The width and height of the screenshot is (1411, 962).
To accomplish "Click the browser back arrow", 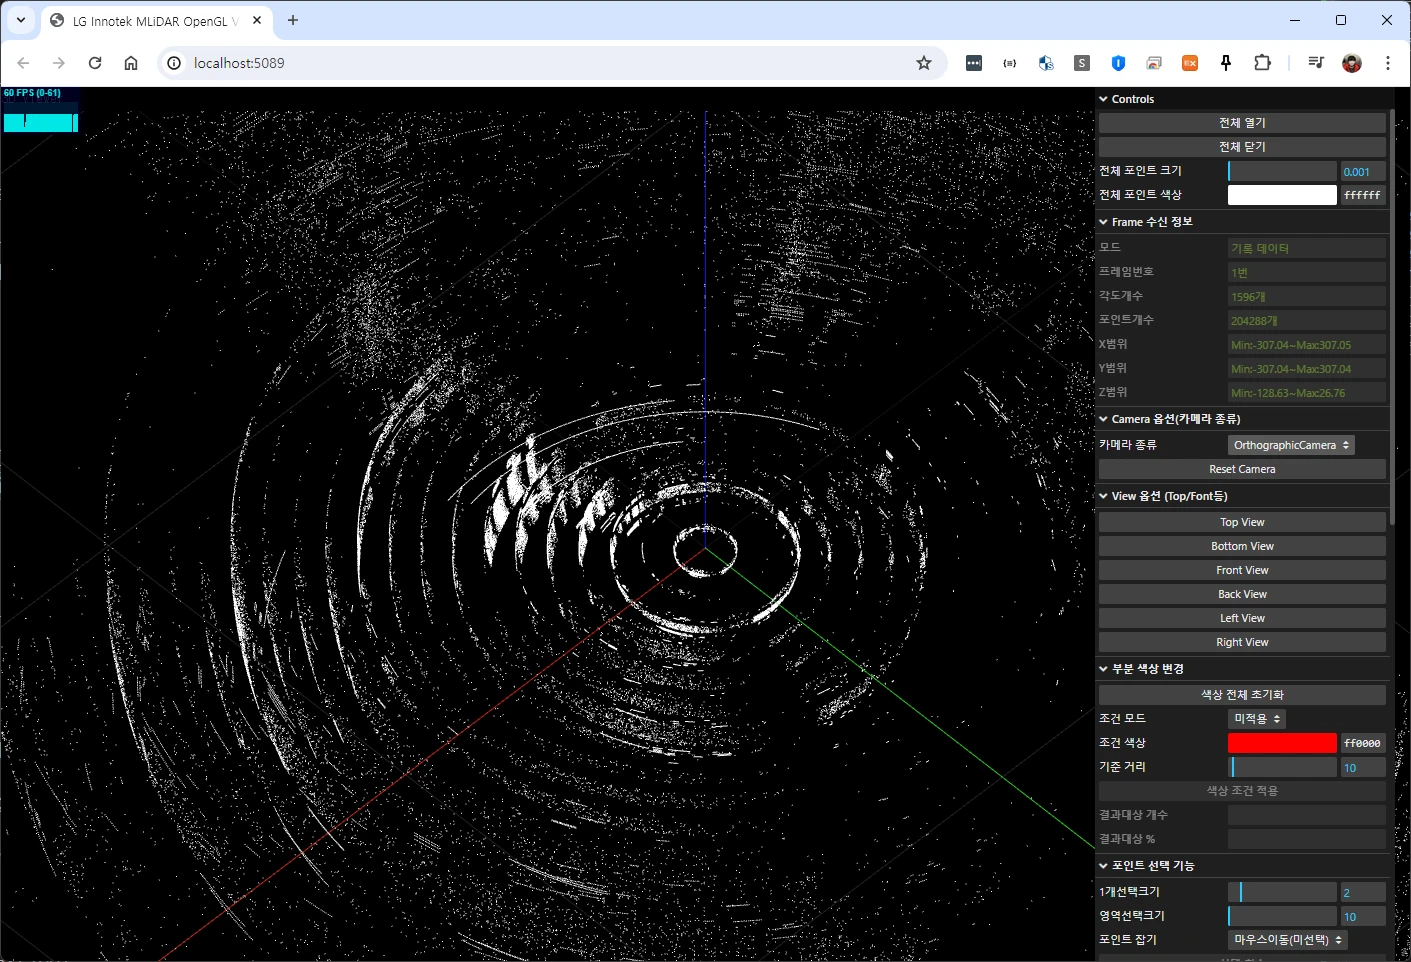I will pyautogui.click(x=23, y=63).
